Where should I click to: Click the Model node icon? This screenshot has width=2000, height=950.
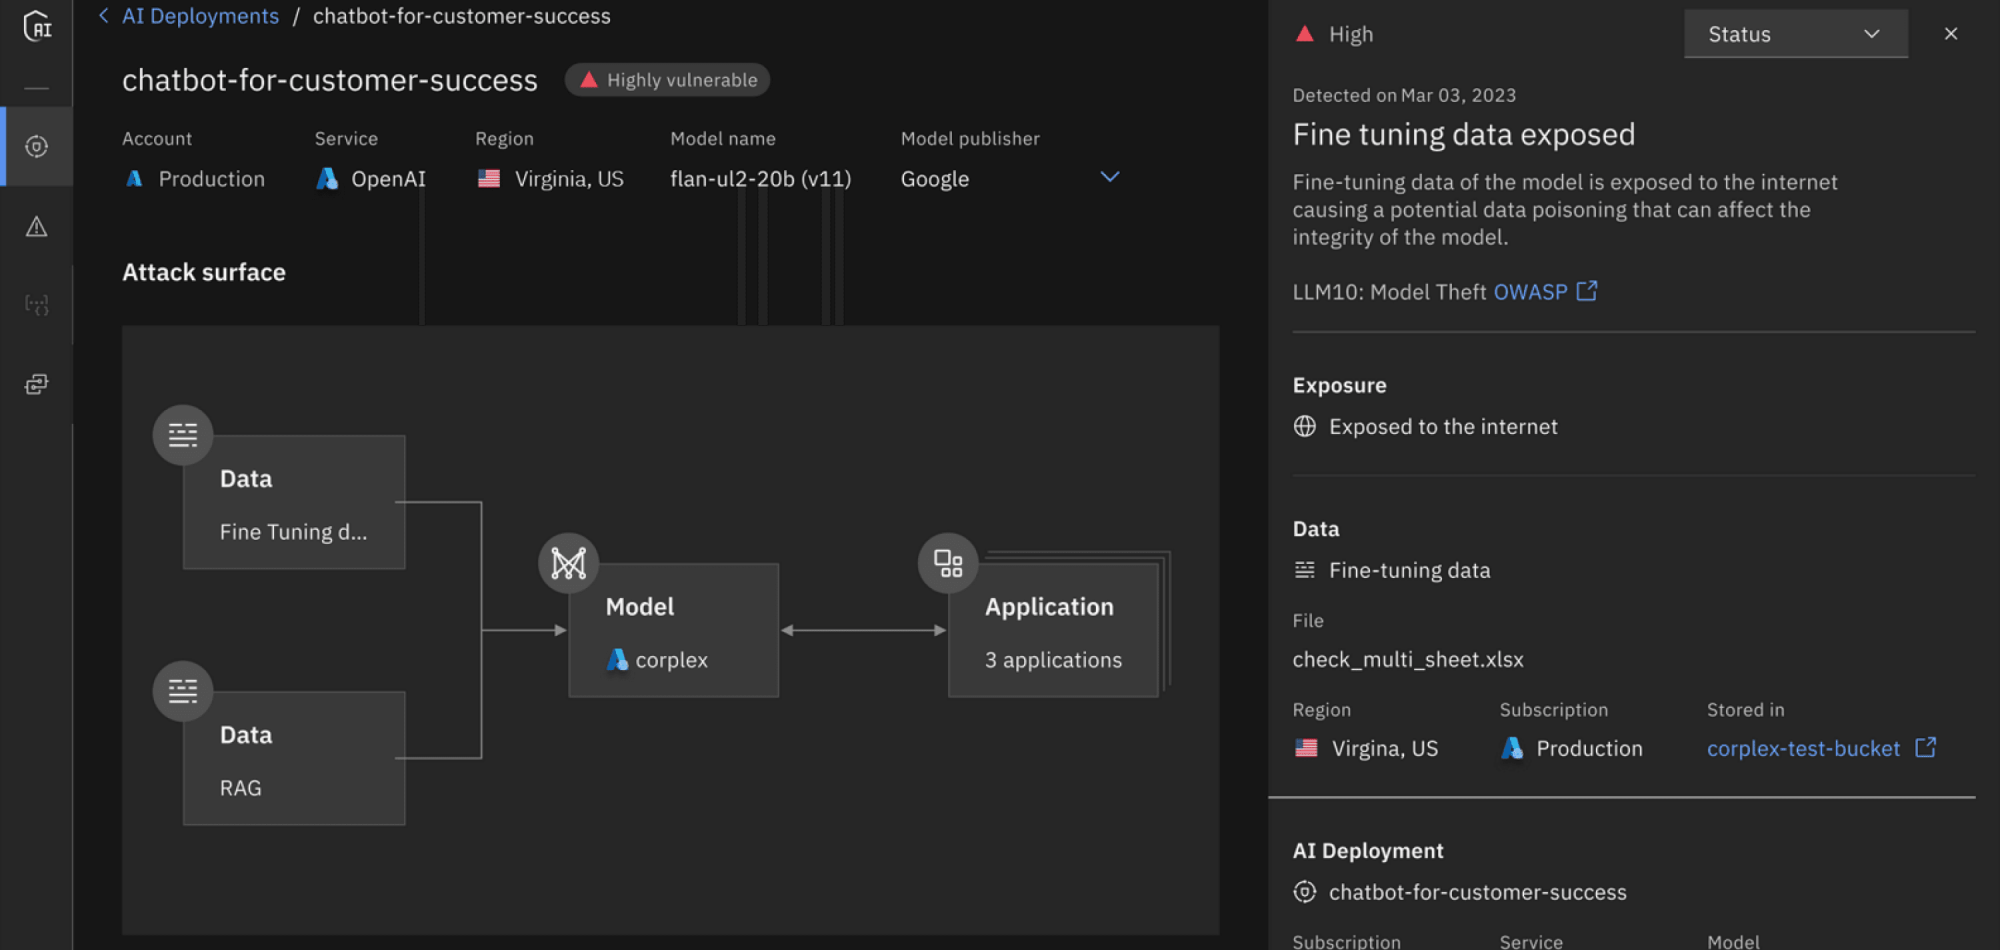coord(568,563)
